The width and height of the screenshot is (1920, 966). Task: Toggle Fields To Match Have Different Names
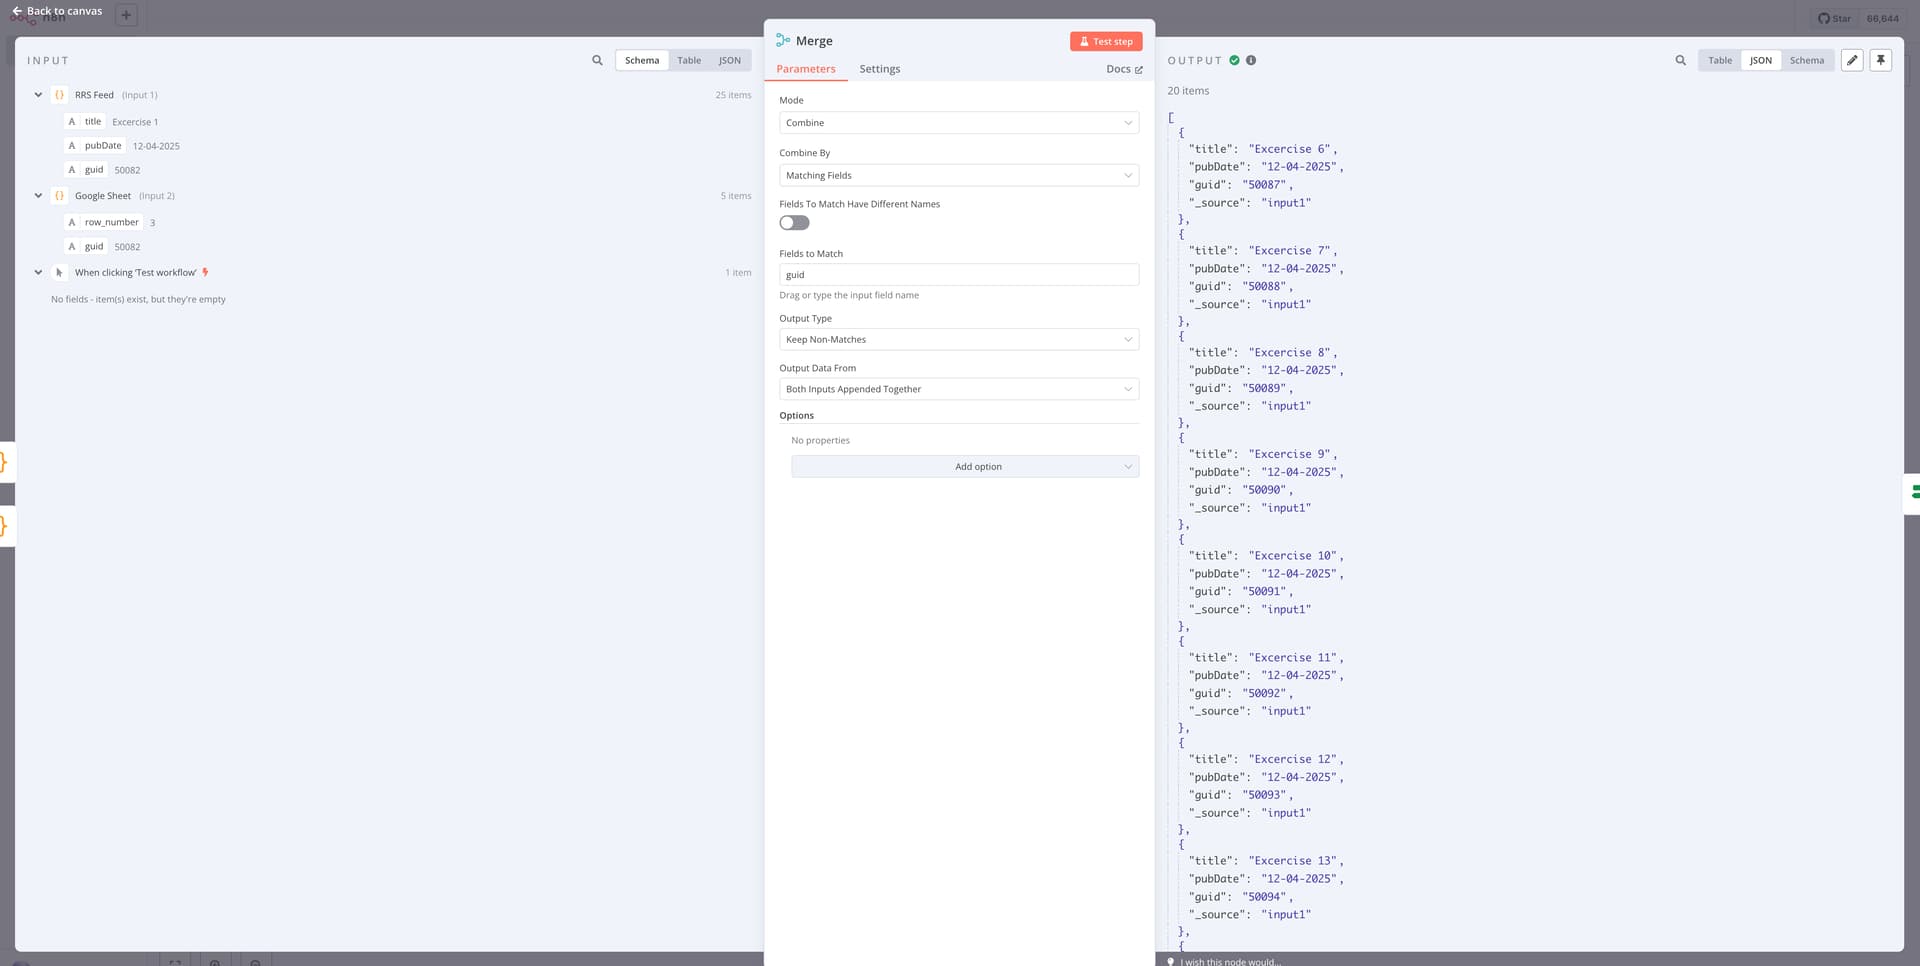(x=794, y=223)
